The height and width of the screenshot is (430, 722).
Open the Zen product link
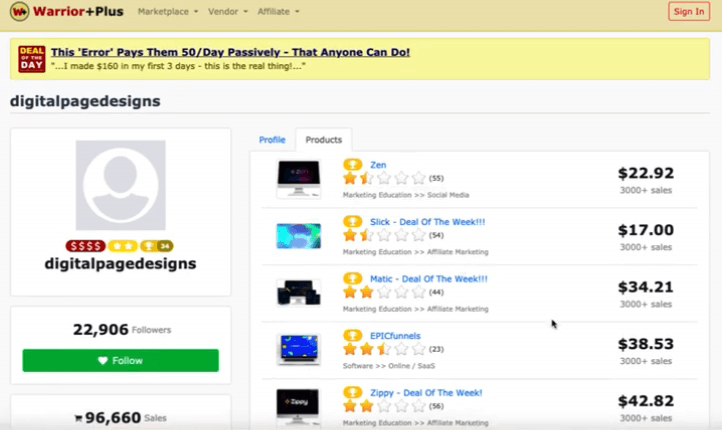pyautogui.click(x=378, y=165)
